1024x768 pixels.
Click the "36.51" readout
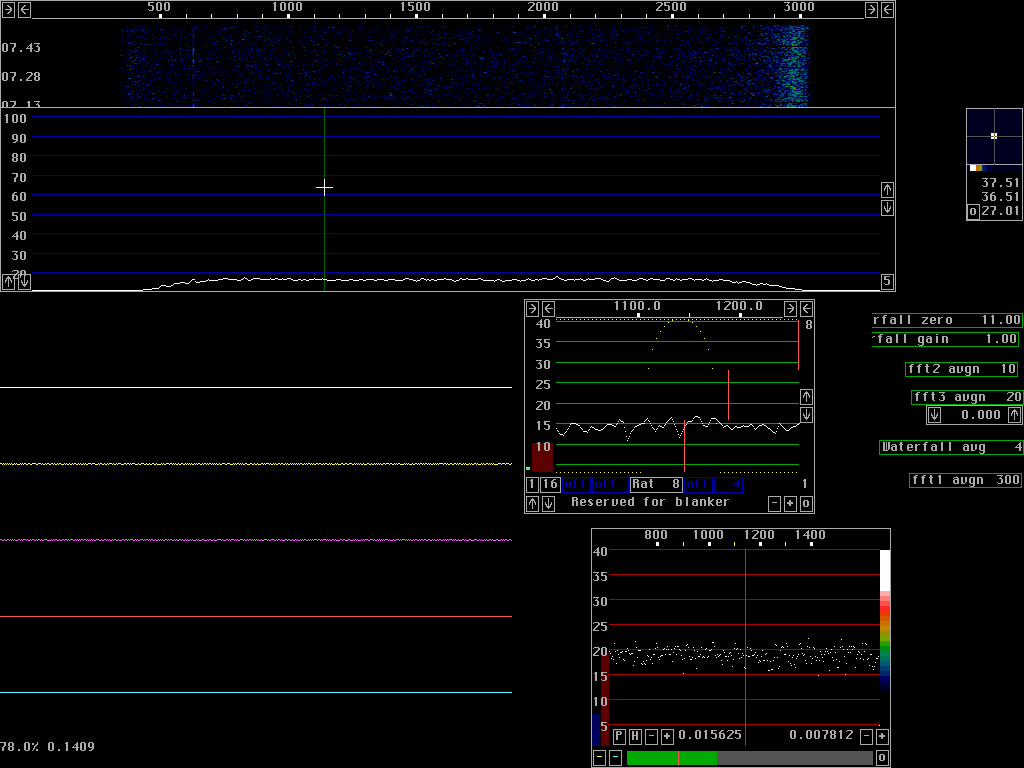tap(1000, 197)
